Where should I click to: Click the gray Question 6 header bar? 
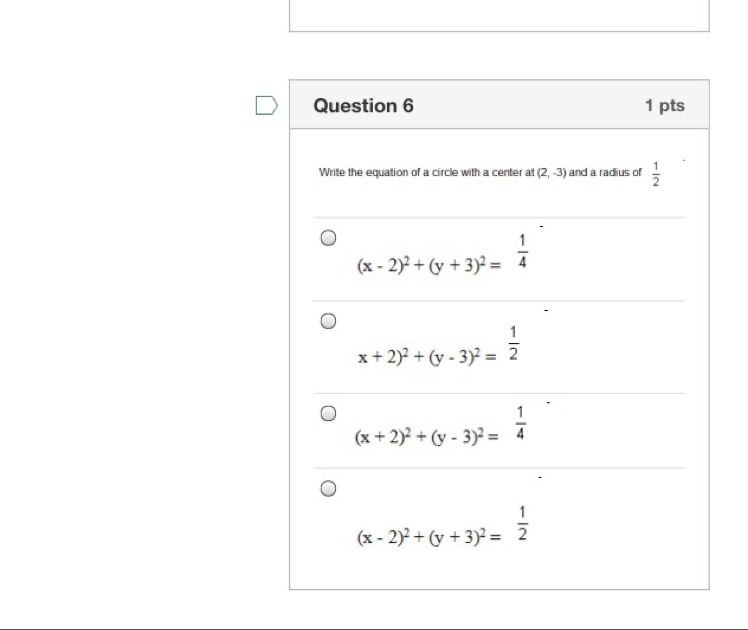point(520,106)
